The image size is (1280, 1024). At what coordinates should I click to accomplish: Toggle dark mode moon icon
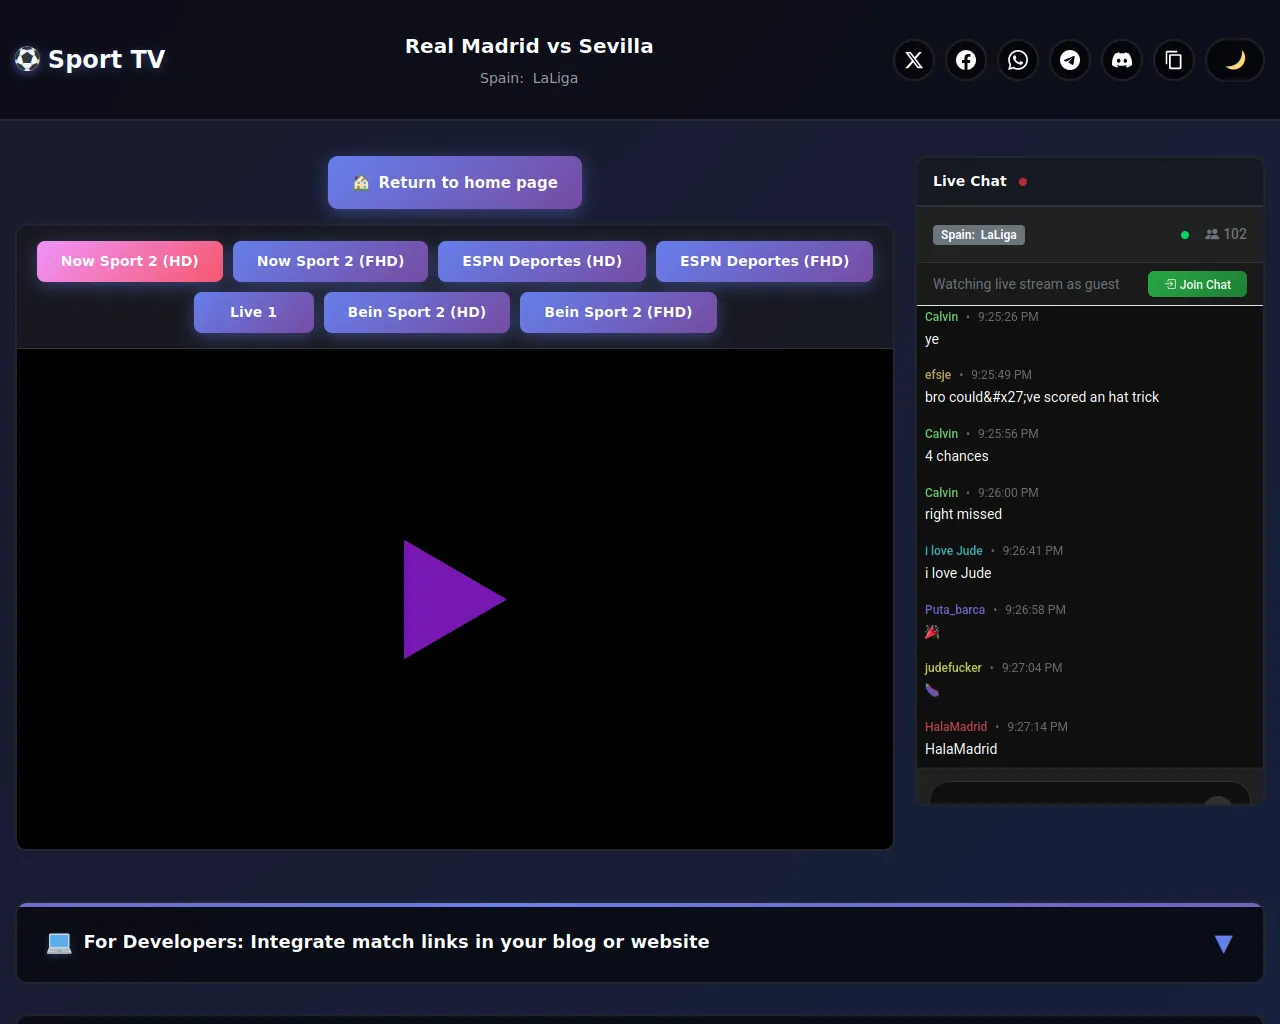[1235, 60]
